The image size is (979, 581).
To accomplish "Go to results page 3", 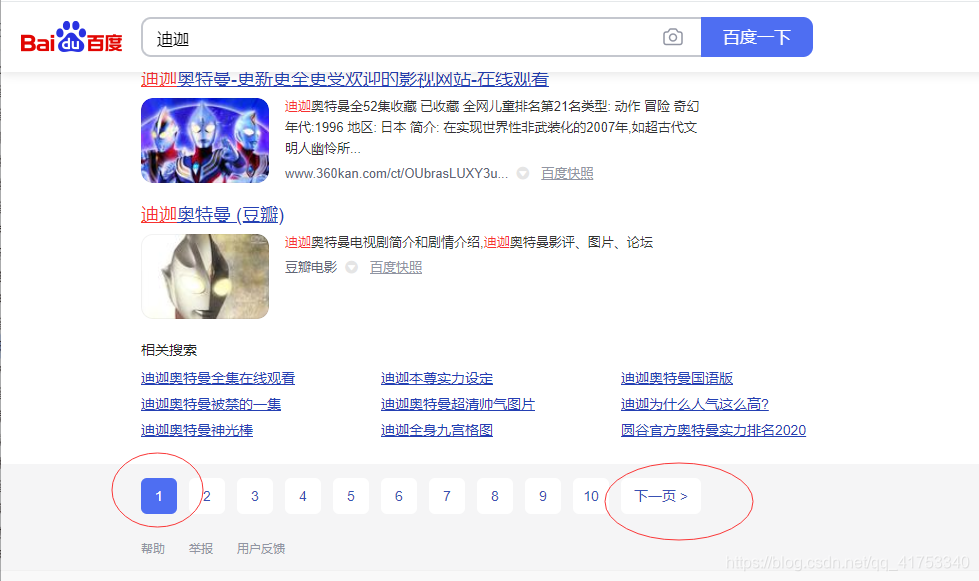I will pyautogui.click(x=255, y=496).
